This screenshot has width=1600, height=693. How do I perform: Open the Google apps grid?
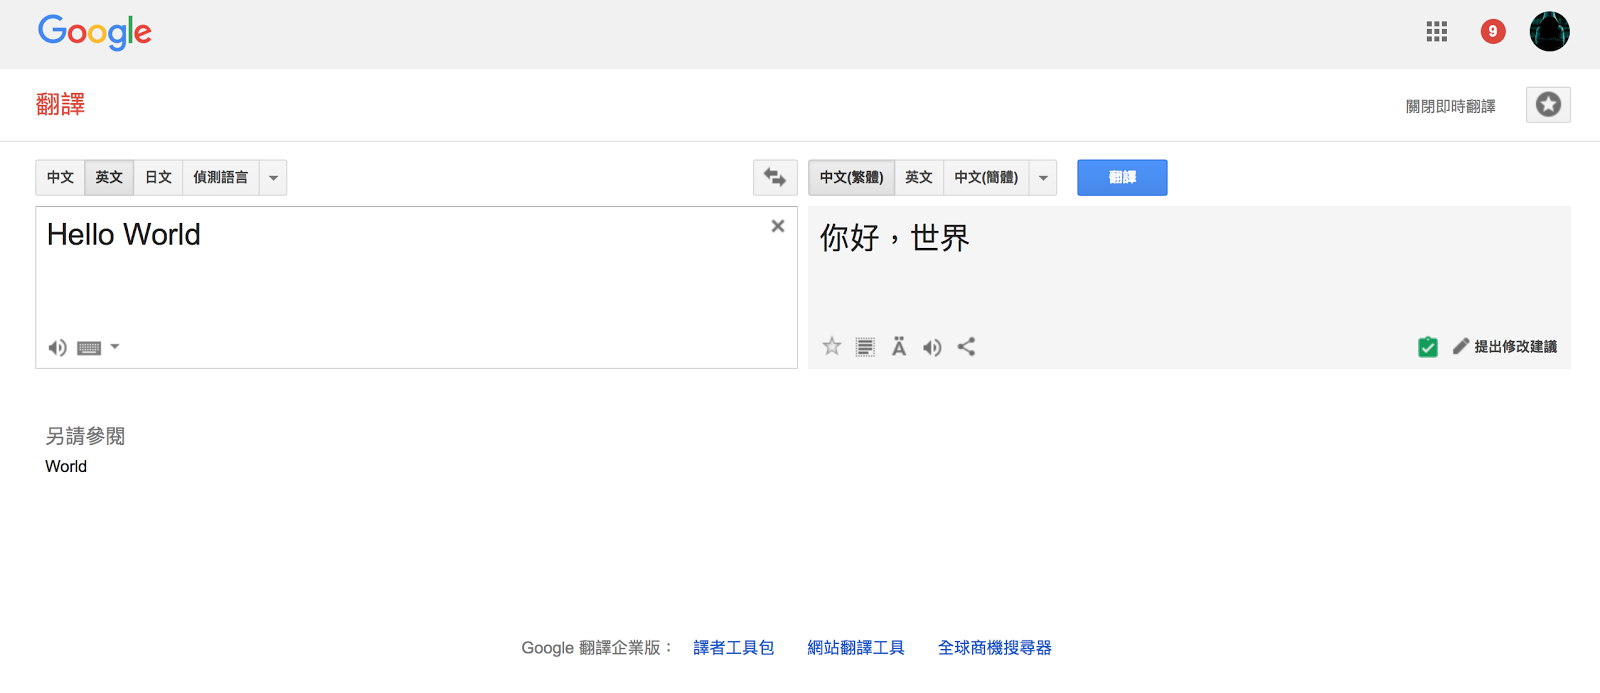pos(1437,32)
